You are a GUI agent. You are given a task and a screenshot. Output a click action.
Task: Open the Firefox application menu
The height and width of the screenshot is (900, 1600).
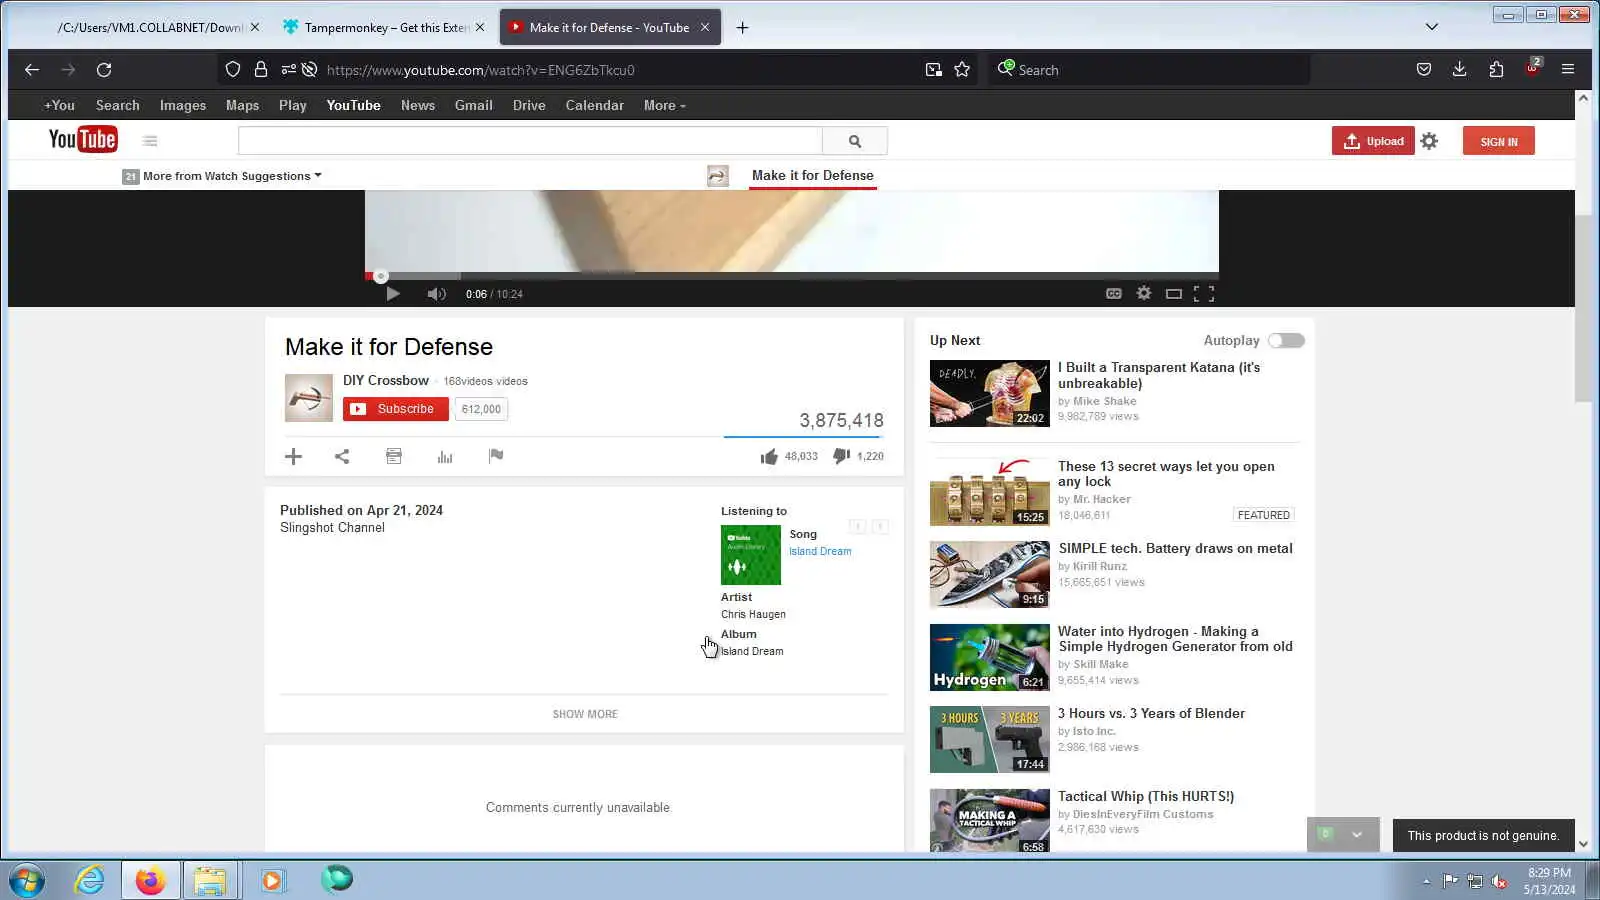tap(1568, 70)
